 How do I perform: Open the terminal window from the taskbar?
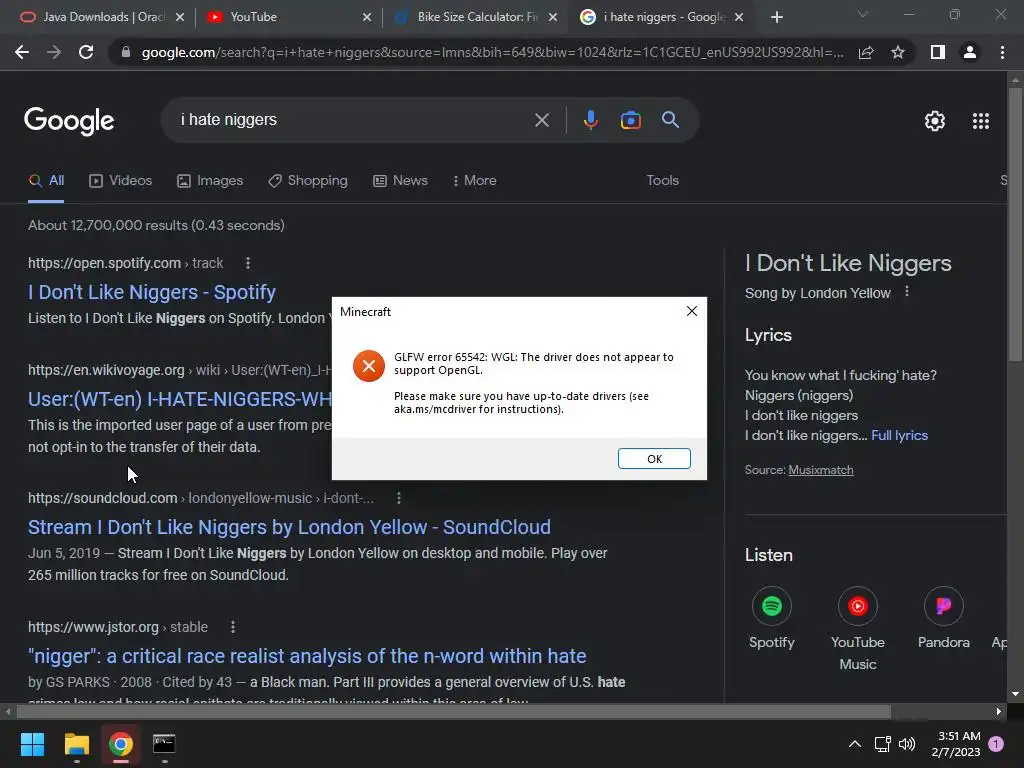pyautogui.click(x=164, y=744)
